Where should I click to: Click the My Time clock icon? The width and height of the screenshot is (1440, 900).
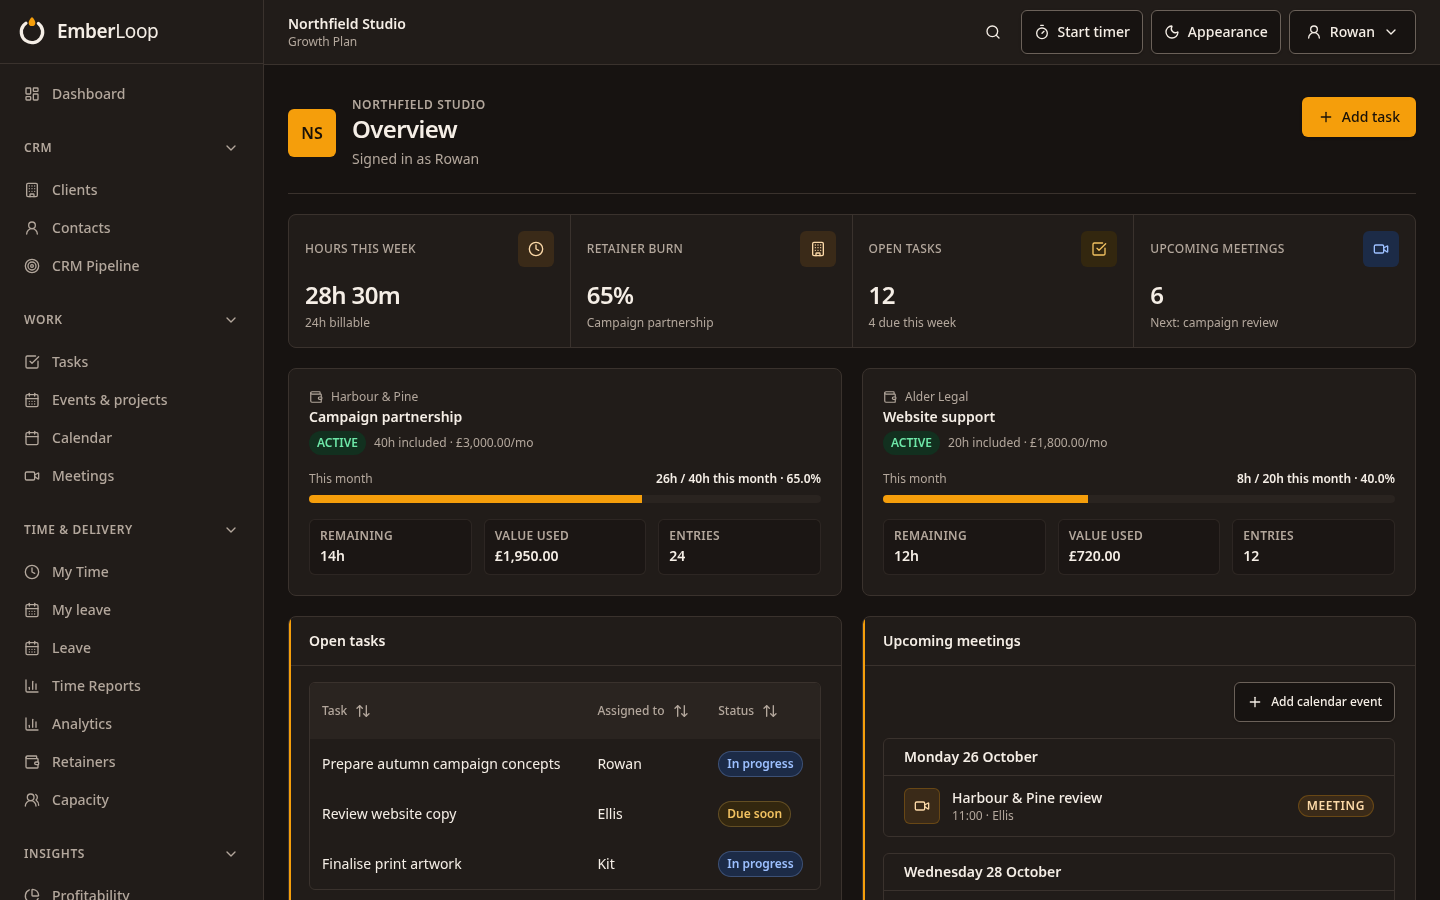point(32,572)
